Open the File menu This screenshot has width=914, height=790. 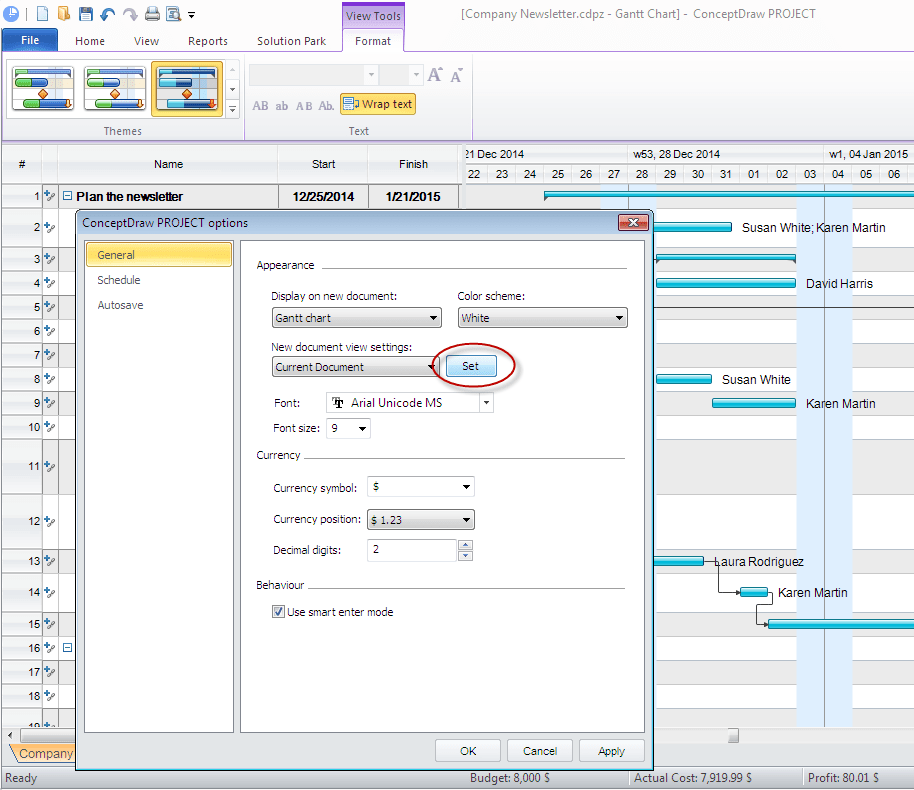(30, 40)
